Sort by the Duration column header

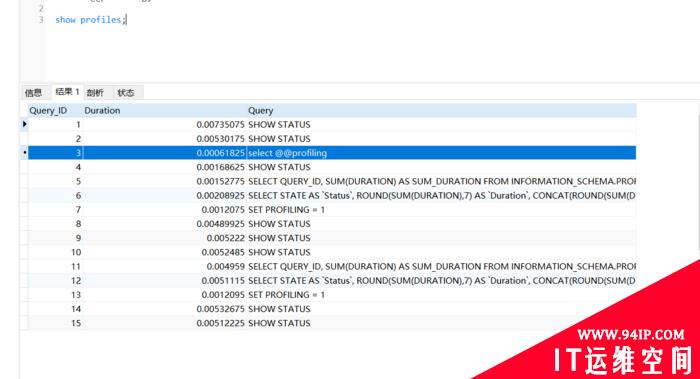tap(102, 110)
